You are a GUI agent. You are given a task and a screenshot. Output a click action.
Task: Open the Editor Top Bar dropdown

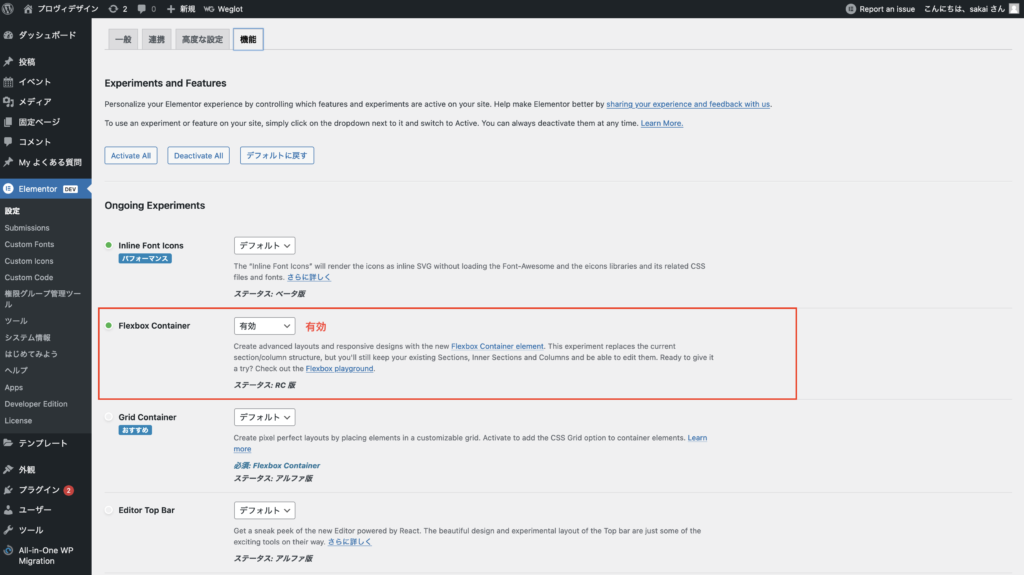[265, 509]
